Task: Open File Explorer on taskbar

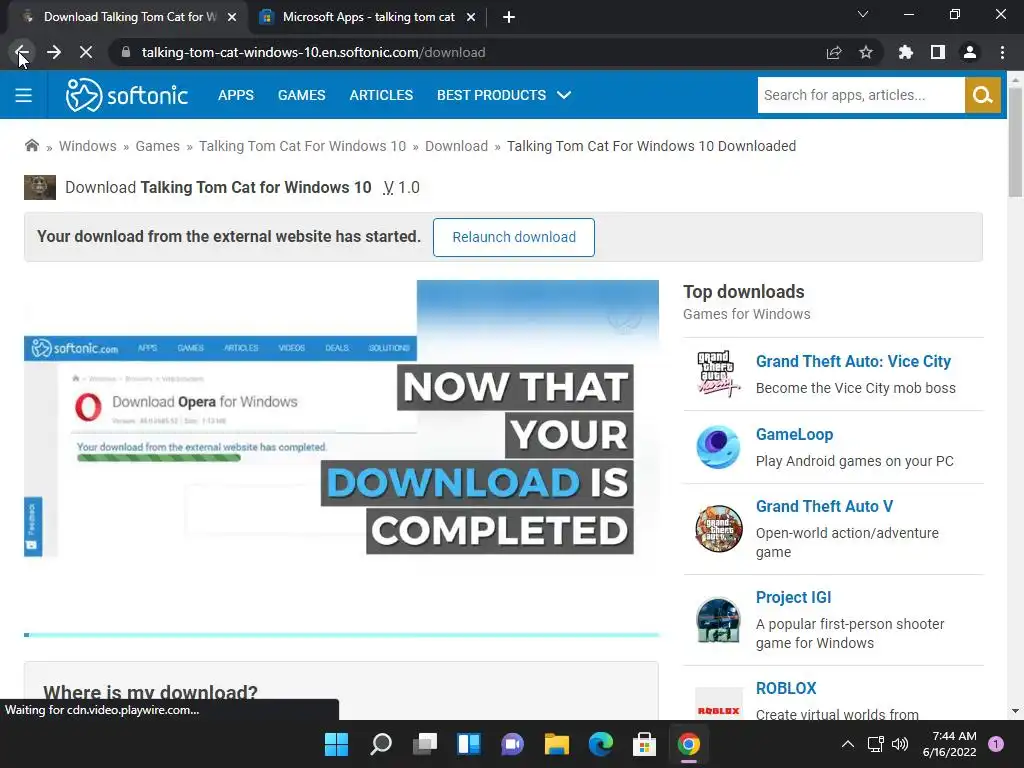Action: pyautogui.click(x=557, y=744)
